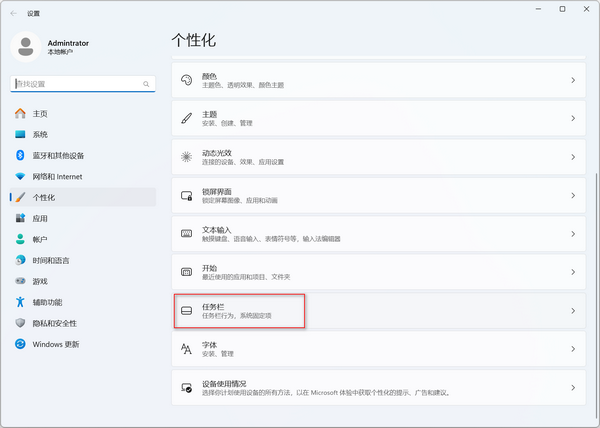This screenshot has width=600, height=428.
Task: Open the 字体 settings row title
Action: point(209,345)
